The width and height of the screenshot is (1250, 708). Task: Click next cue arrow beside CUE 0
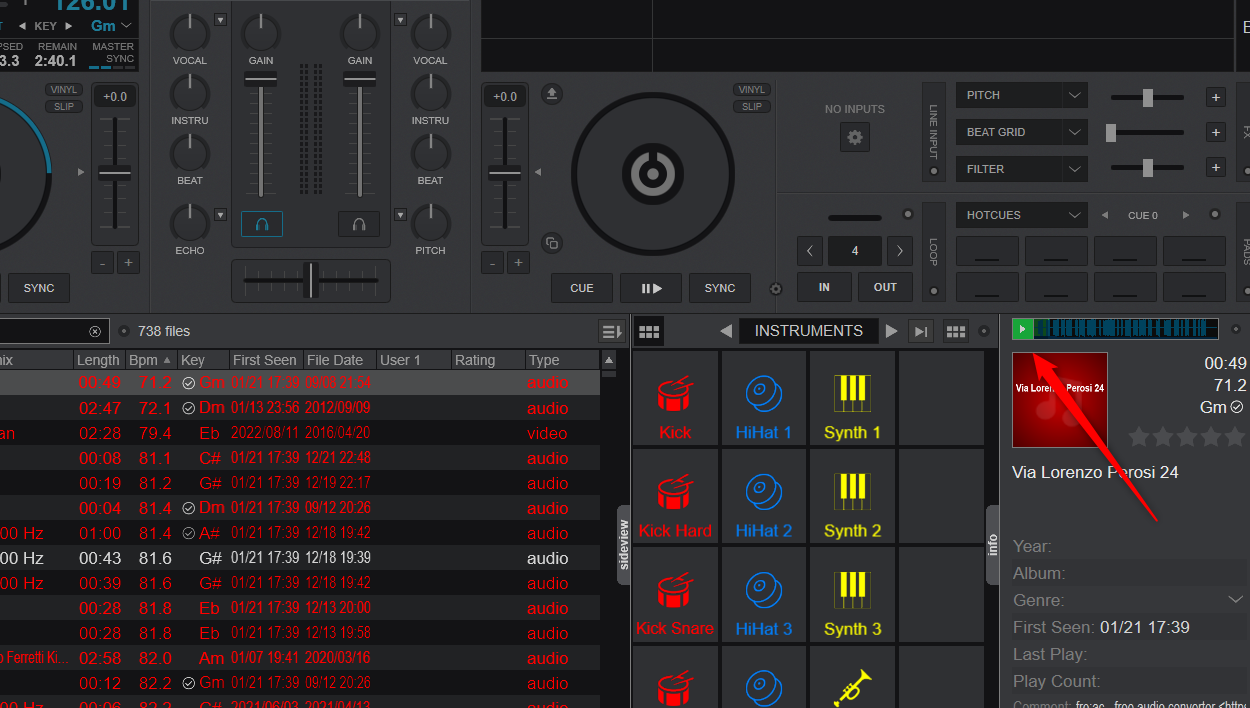pyautogui.click(x=1186, y=215)
